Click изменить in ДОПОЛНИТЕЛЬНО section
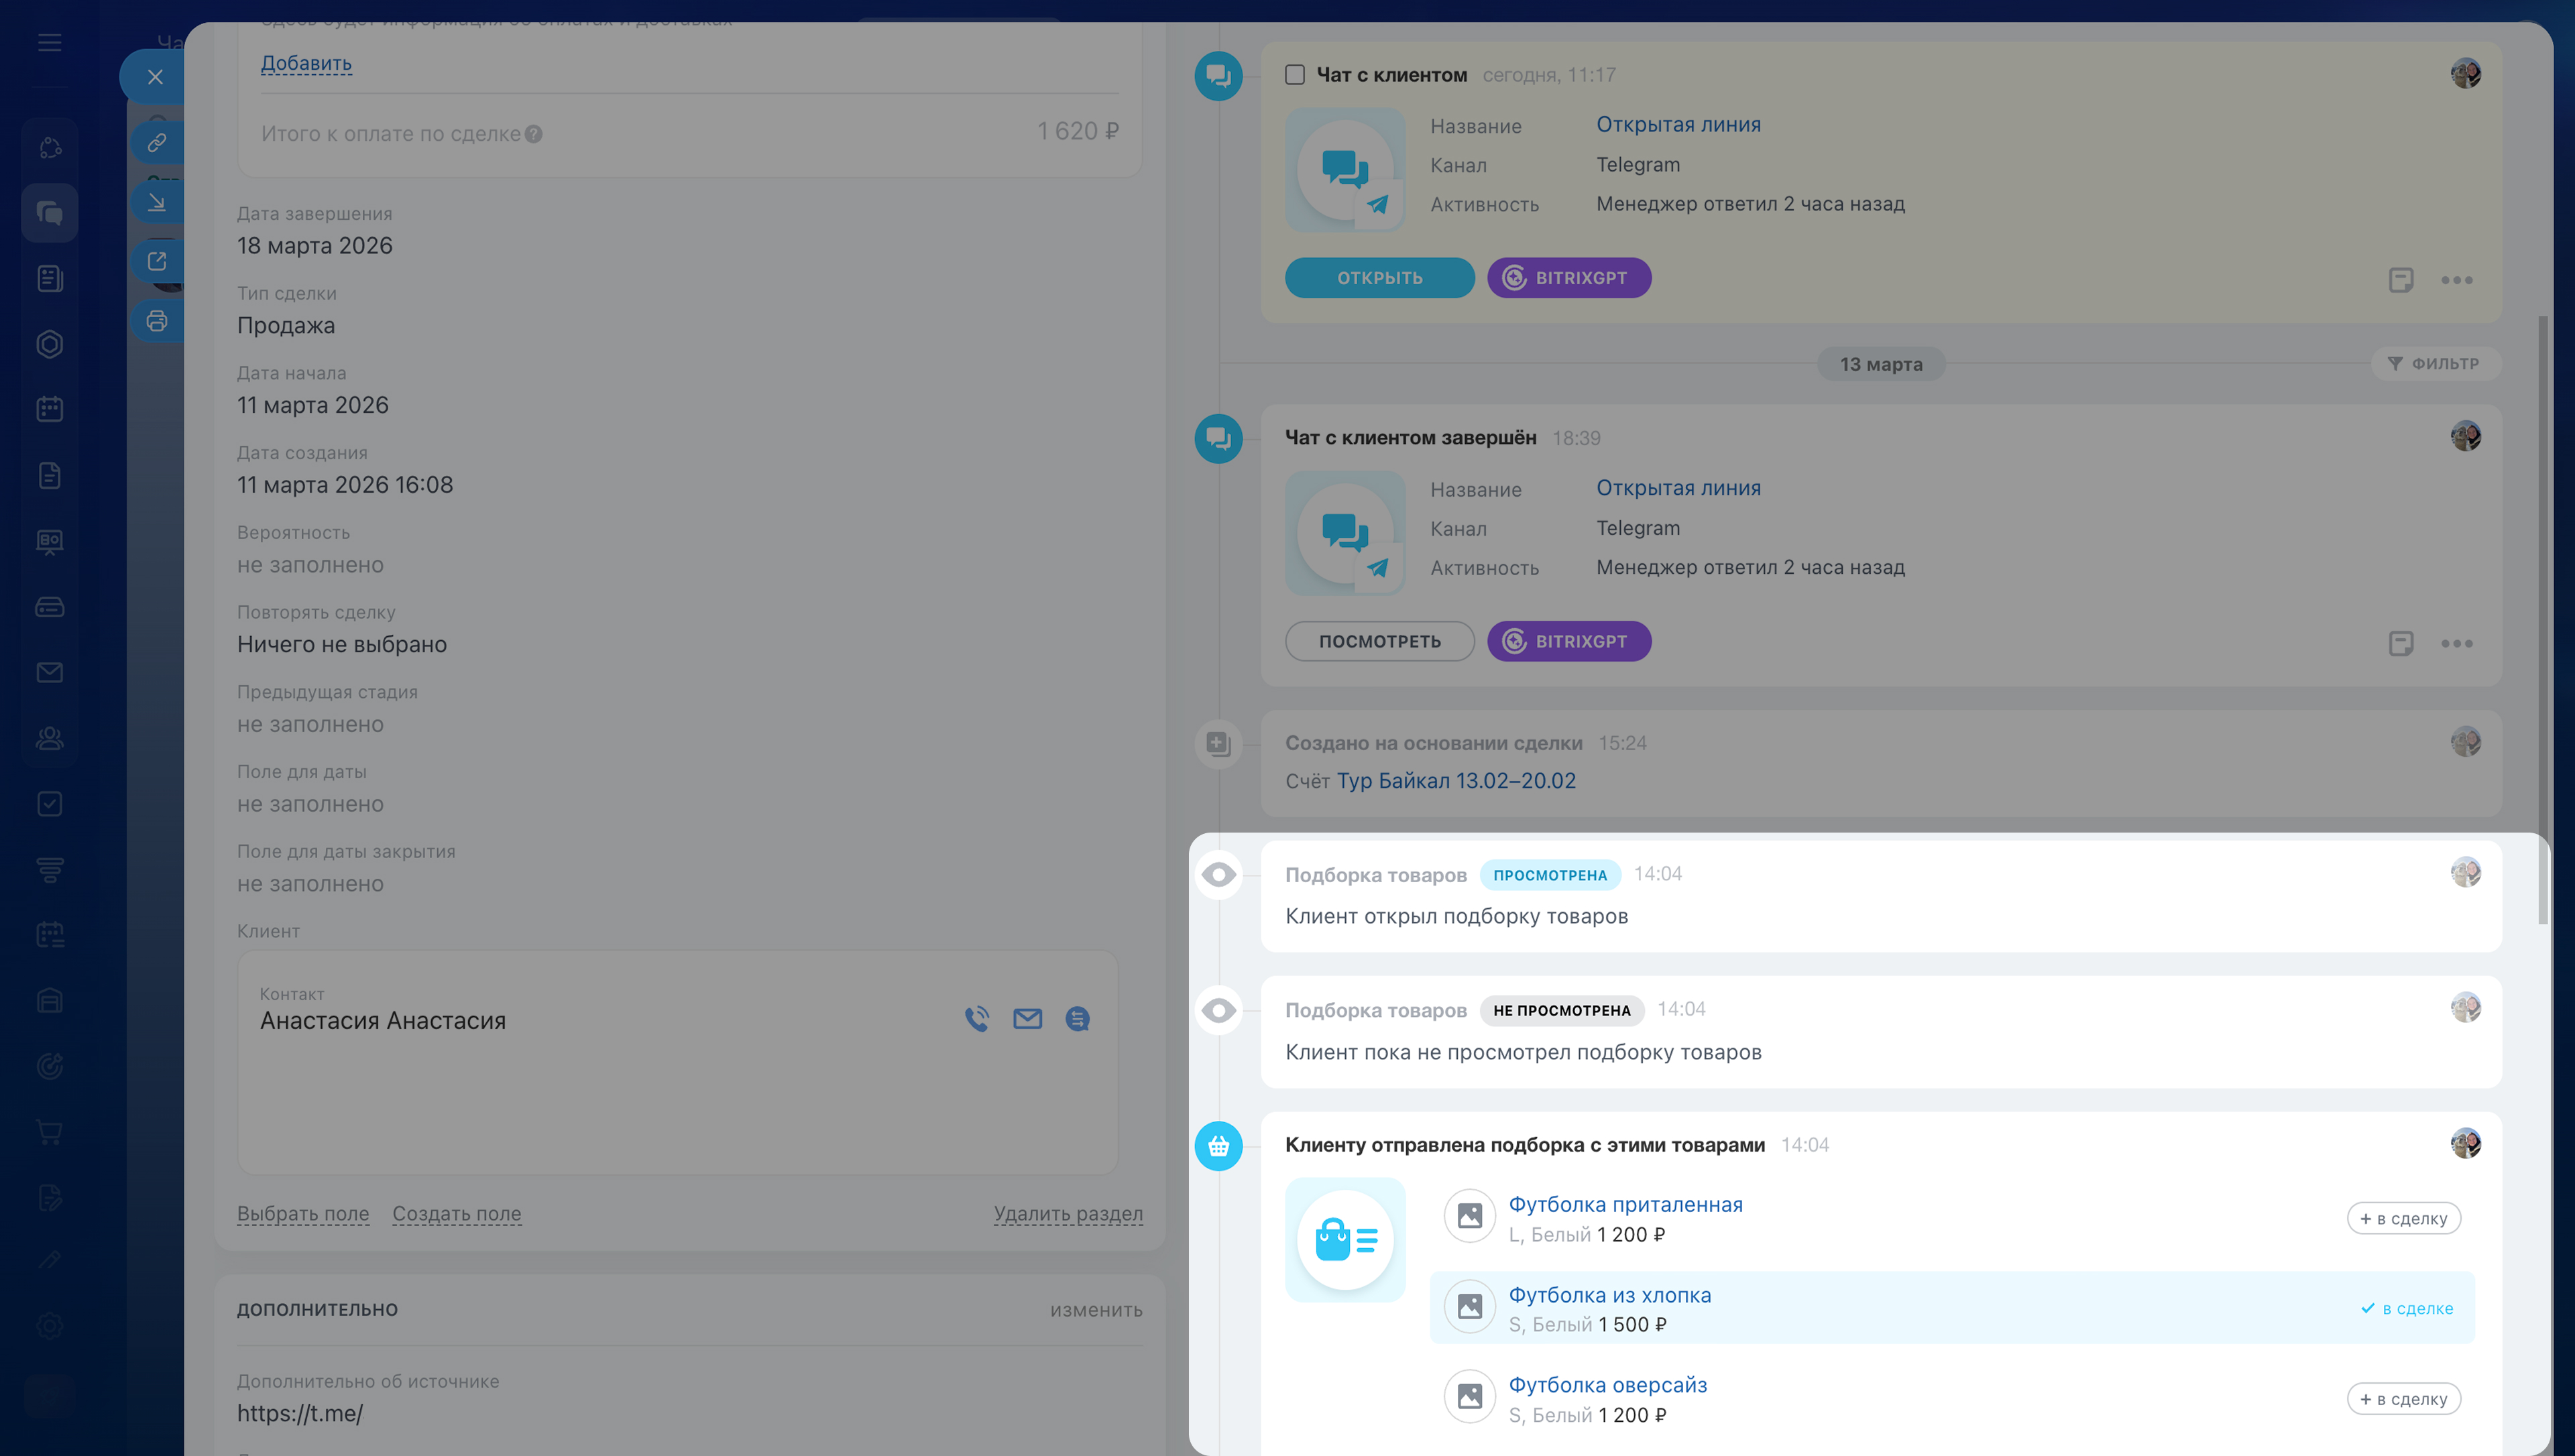Image resolution: width=2575 pixels, height=1456 pixels. (x=1095, y=1310)
